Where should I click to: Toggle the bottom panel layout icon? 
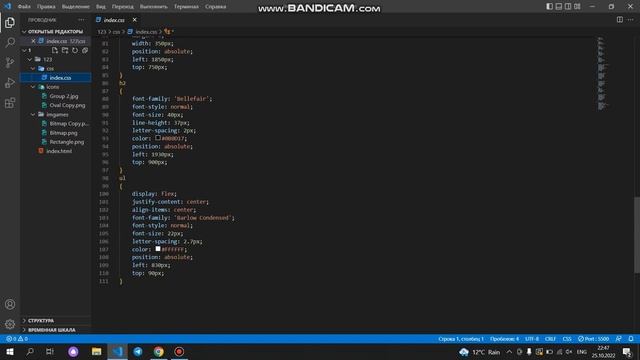click(x=559, y=7)
